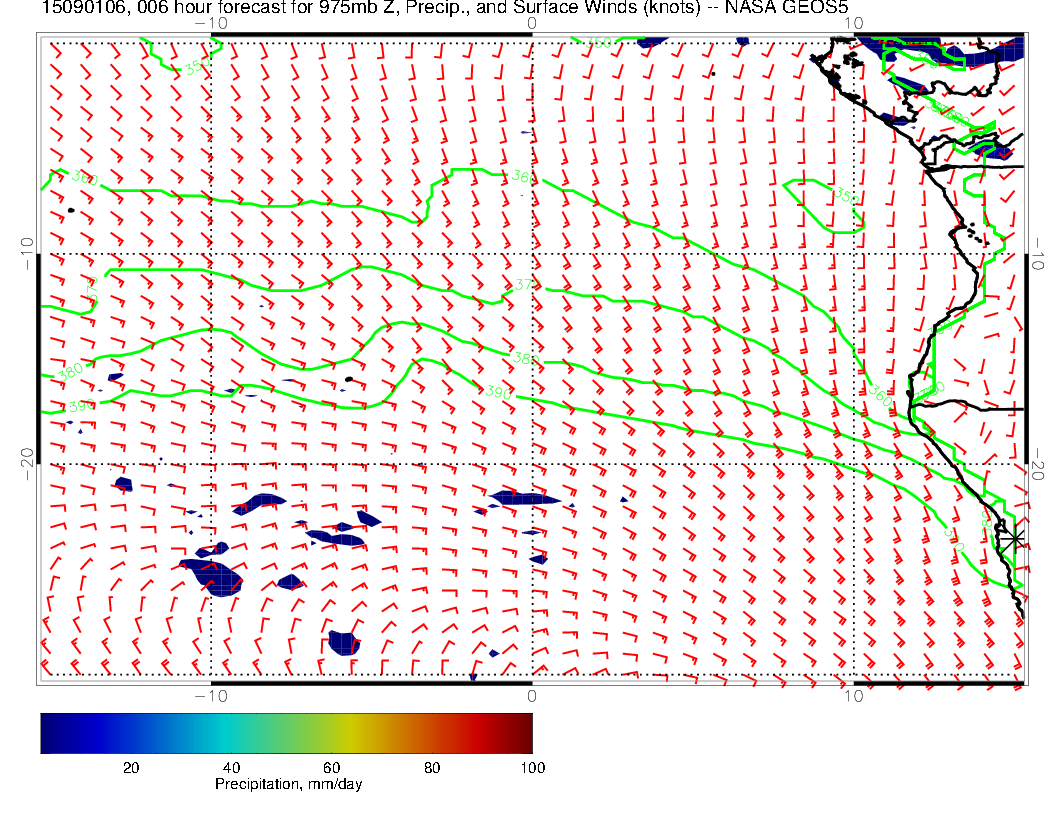Click the dark red end of colorbar
The image size is (1056, 816).
[525, 732]
